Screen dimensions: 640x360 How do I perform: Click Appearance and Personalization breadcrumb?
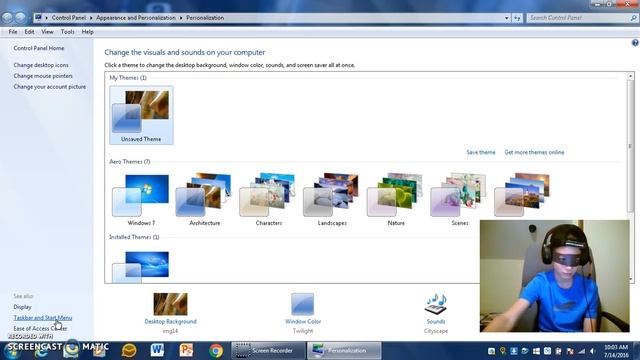coord(136,18)
